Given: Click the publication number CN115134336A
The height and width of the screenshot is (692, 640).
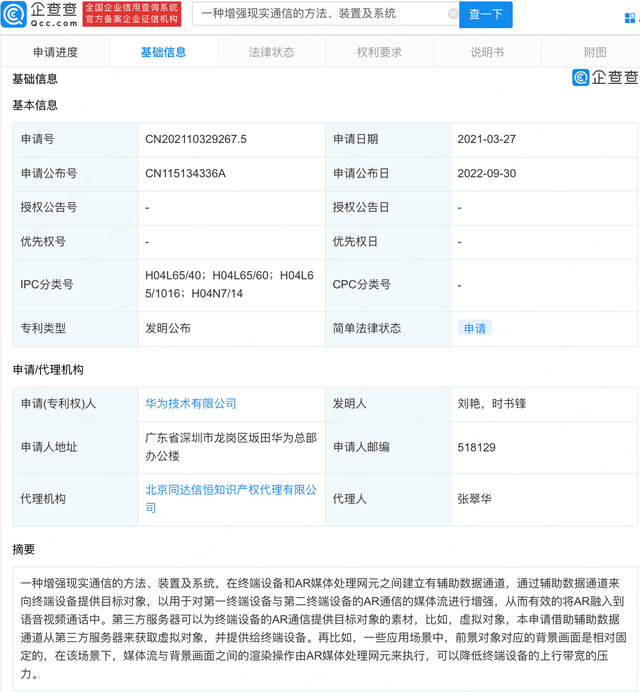Looking at the screenshot, I should coord(186,174).
